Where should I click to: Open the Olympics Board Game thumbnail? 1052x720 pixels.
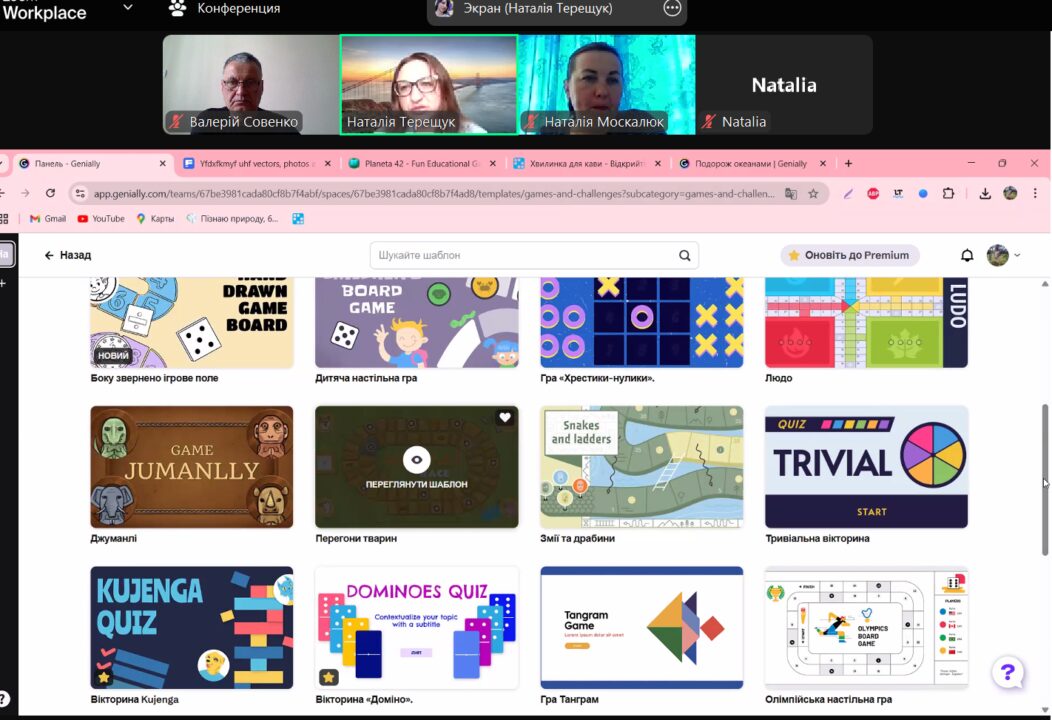866,627
